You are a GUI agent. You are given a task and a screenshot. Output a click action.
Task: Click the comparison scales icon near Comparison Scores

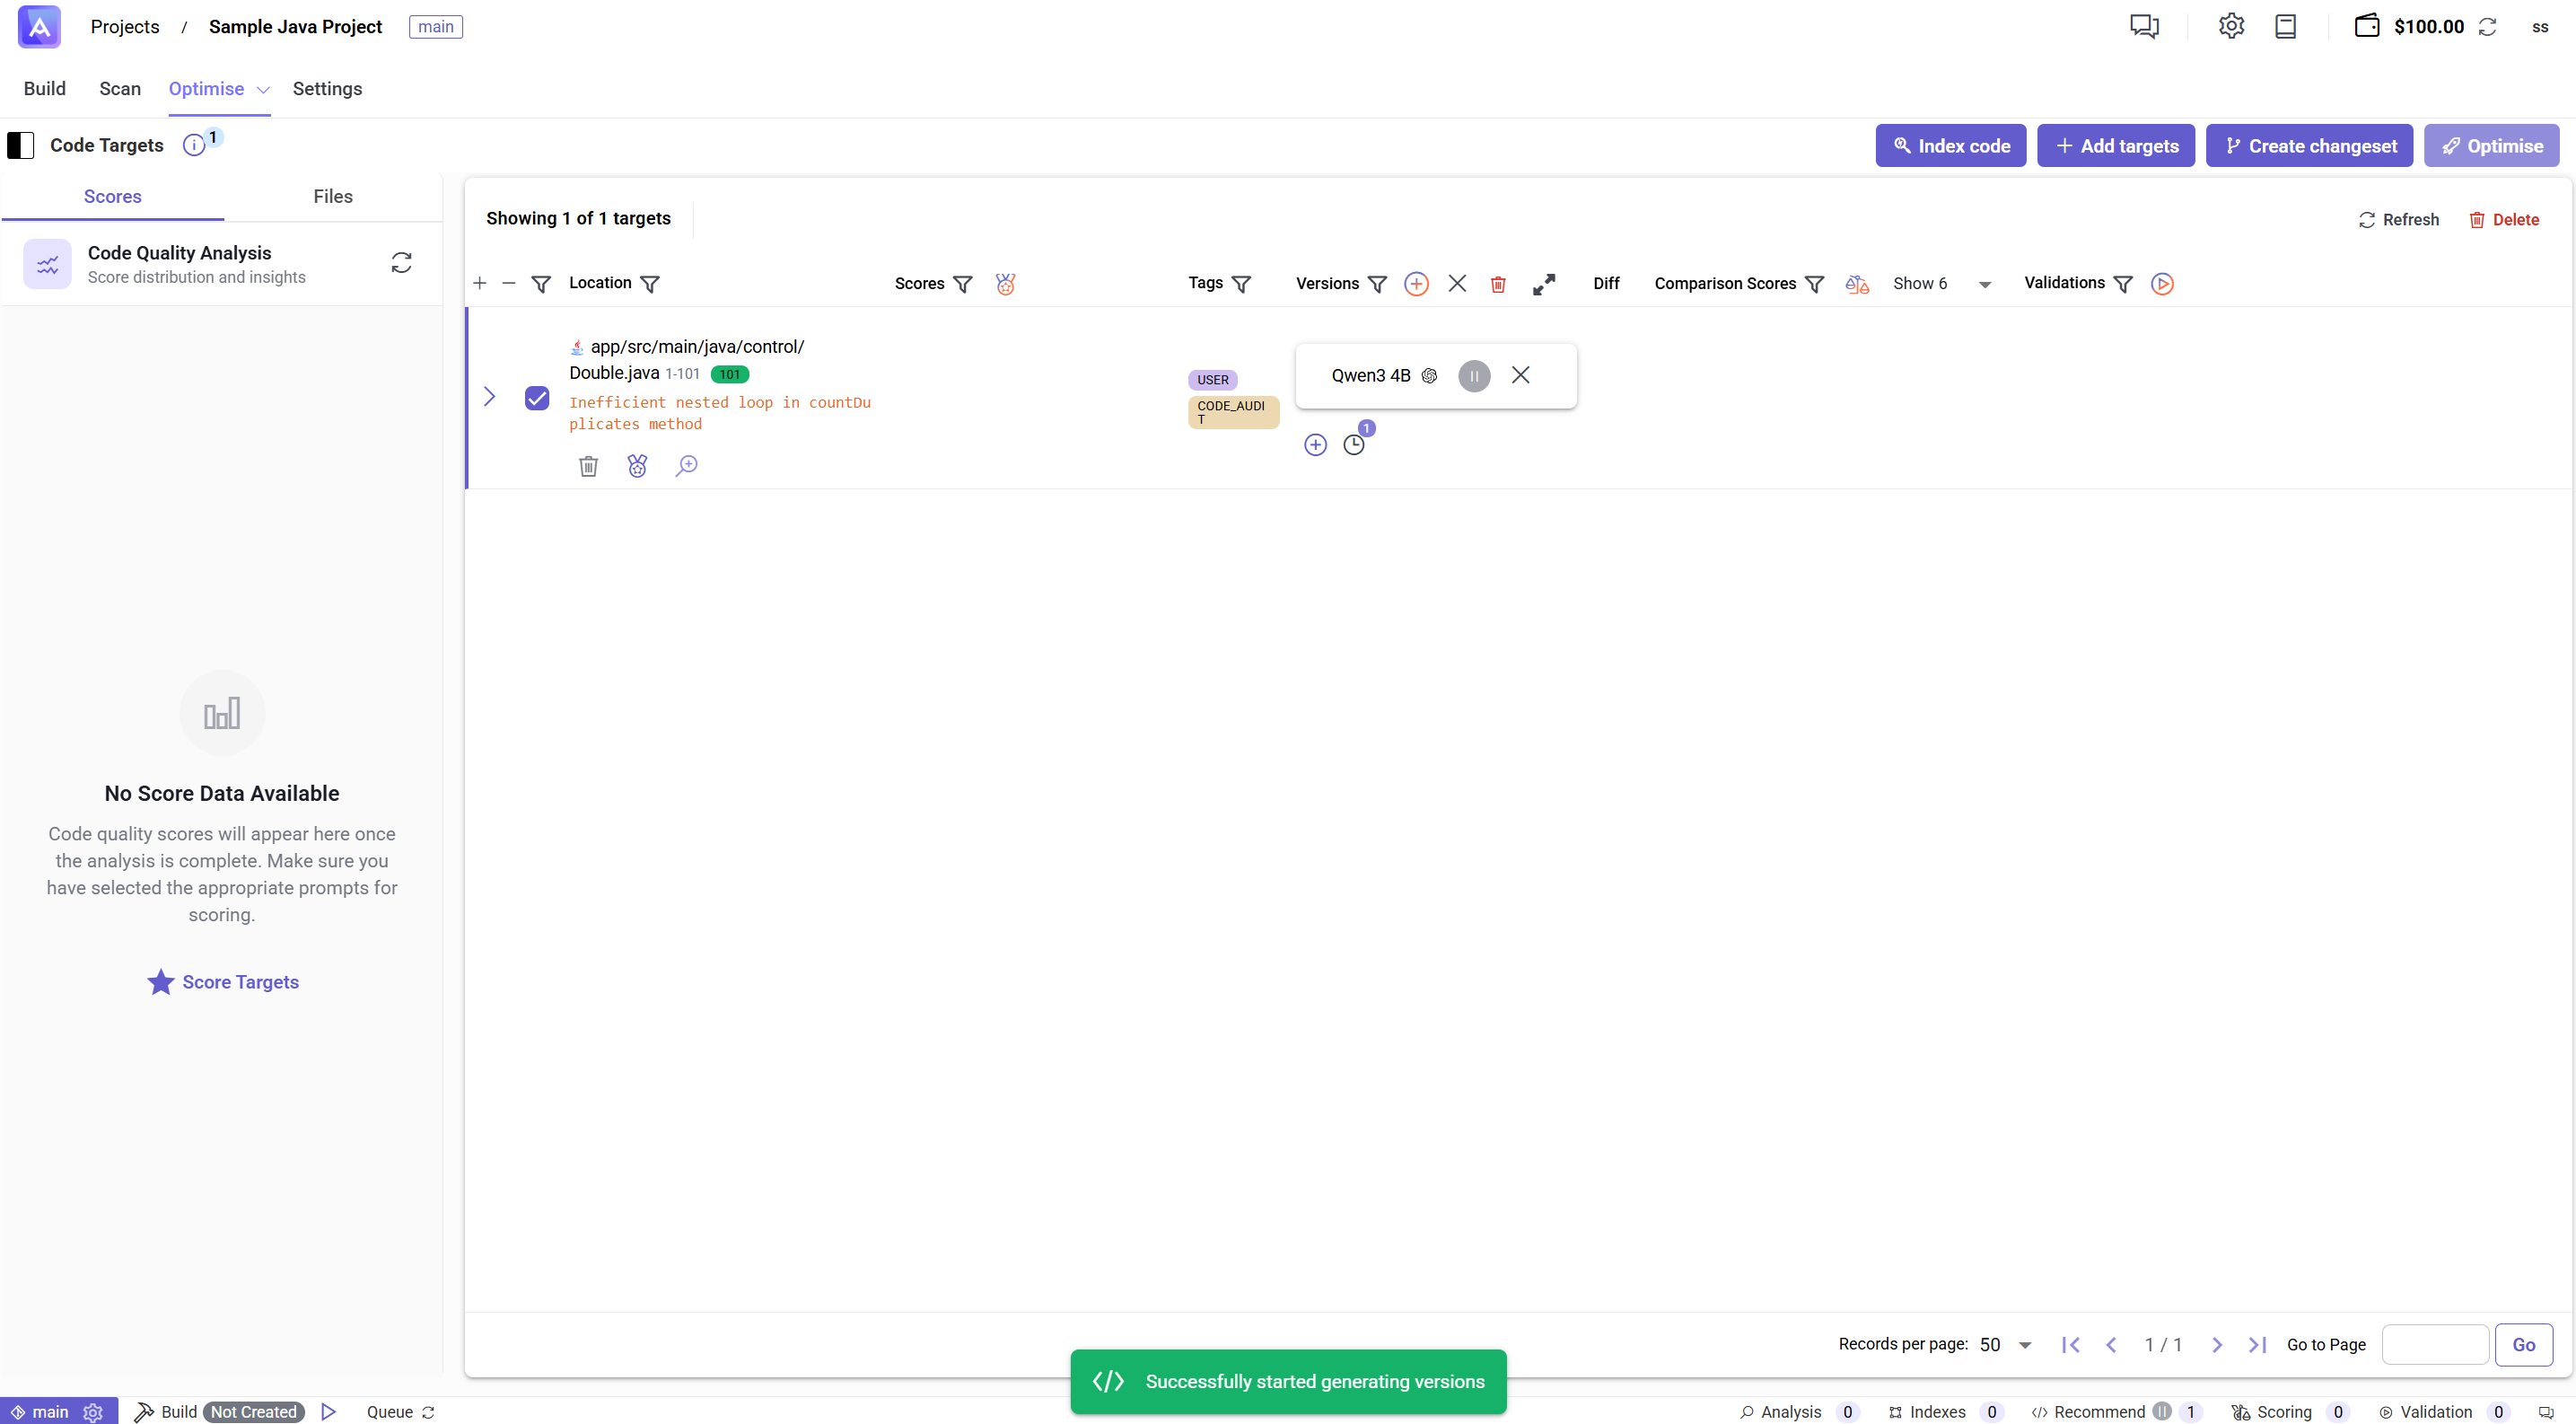[x=1856, y=284]
